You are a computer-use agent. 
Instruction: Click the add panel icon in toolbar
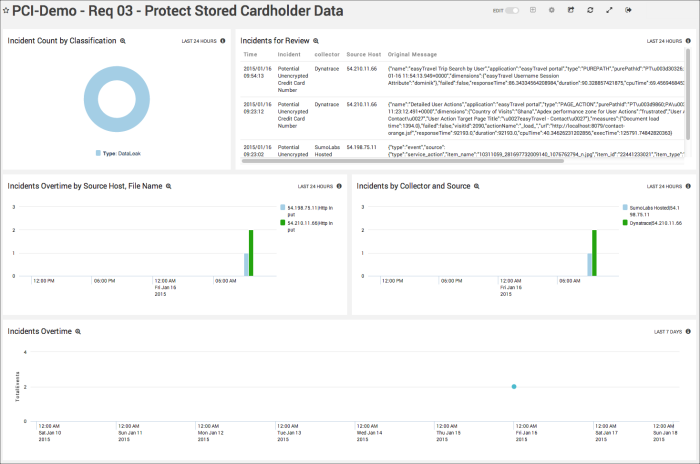[x=532, y=10]
